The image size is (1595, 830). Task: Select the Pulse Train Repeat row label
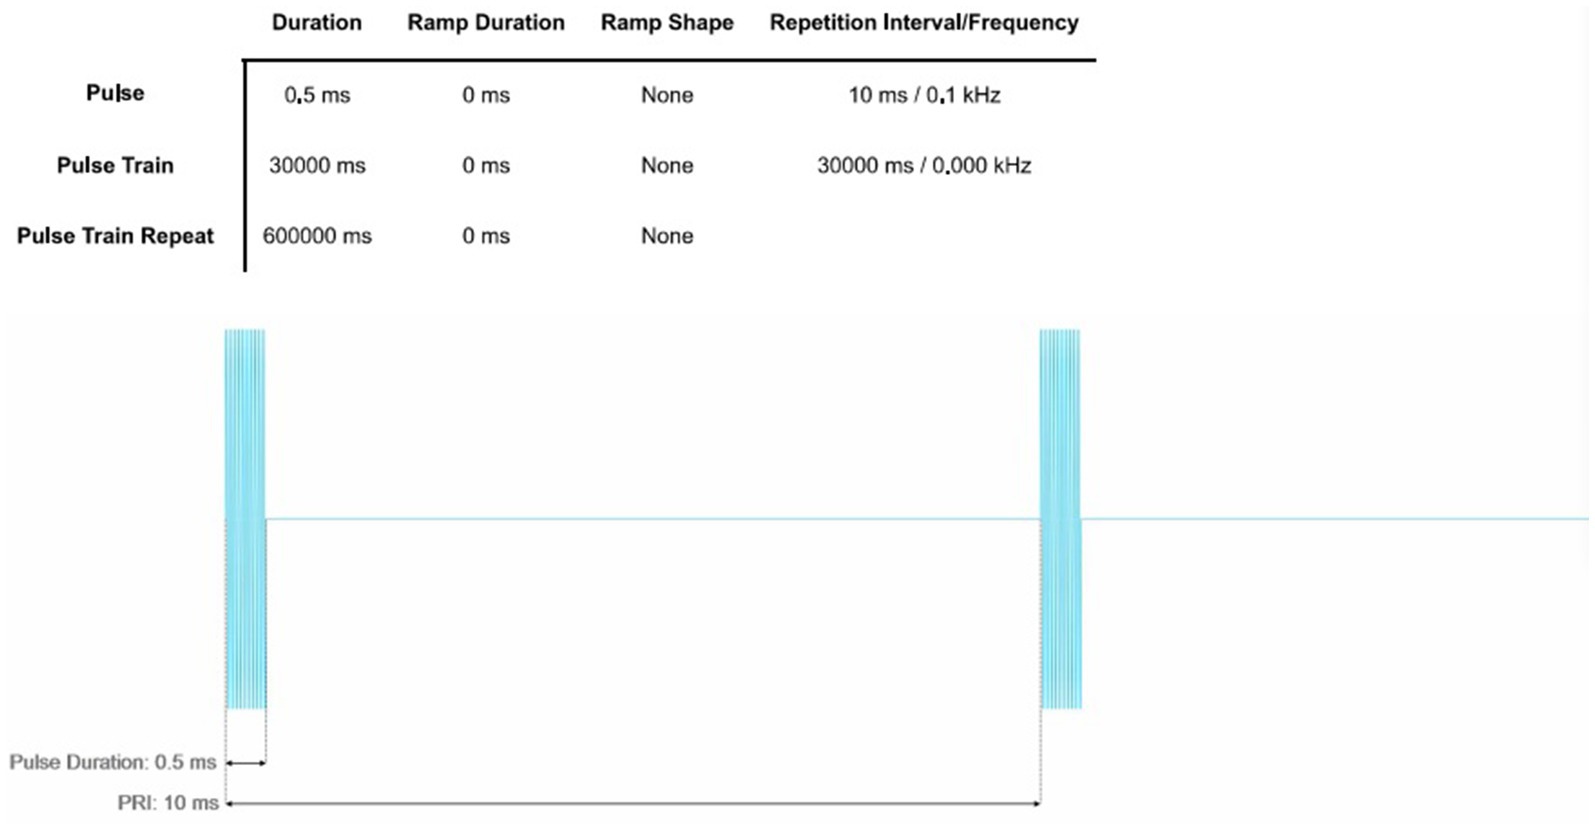(115, 236)
